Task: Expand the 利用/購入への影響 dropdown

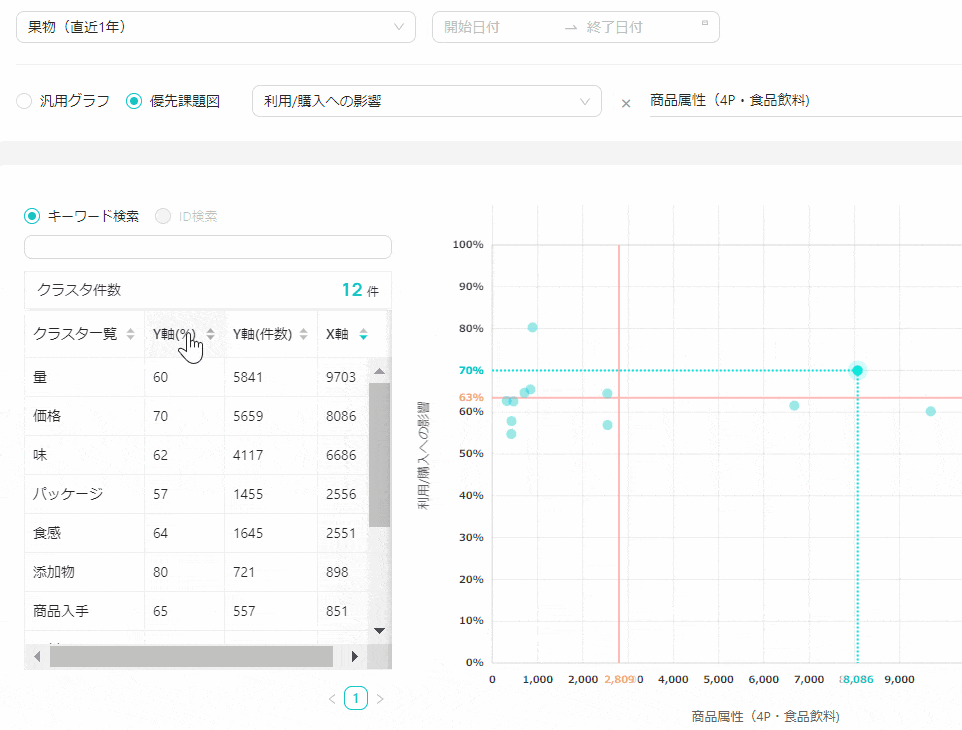Action: (426, 101)
